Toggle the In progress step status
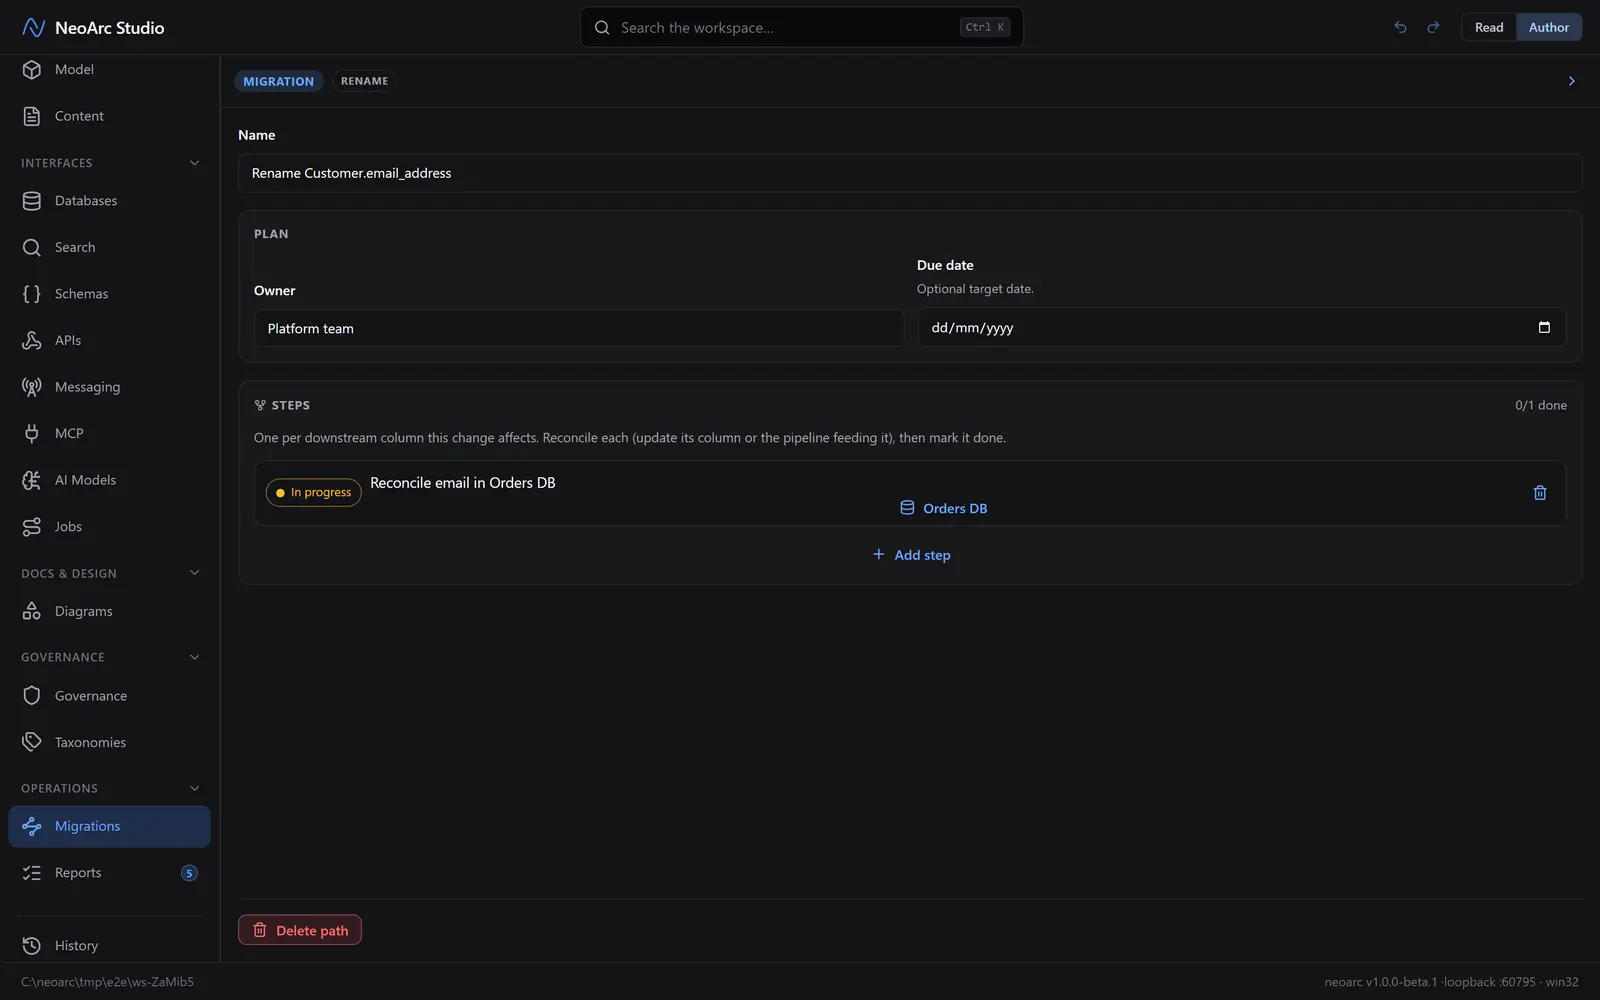The height and width of the screenshot is (1000, 1600). 313,492
